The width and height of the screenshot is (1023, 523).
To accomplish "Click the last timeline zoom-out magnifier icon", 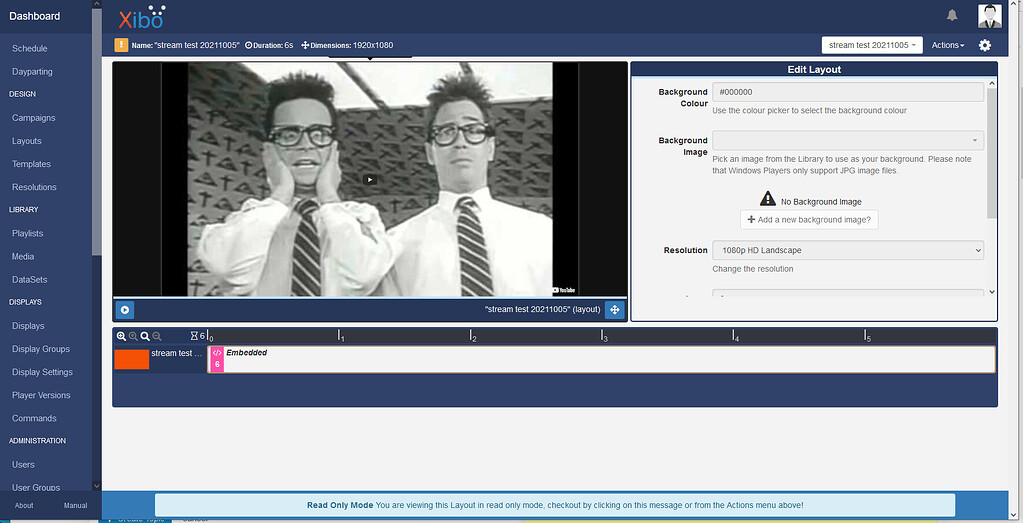I will click(157, 336).
